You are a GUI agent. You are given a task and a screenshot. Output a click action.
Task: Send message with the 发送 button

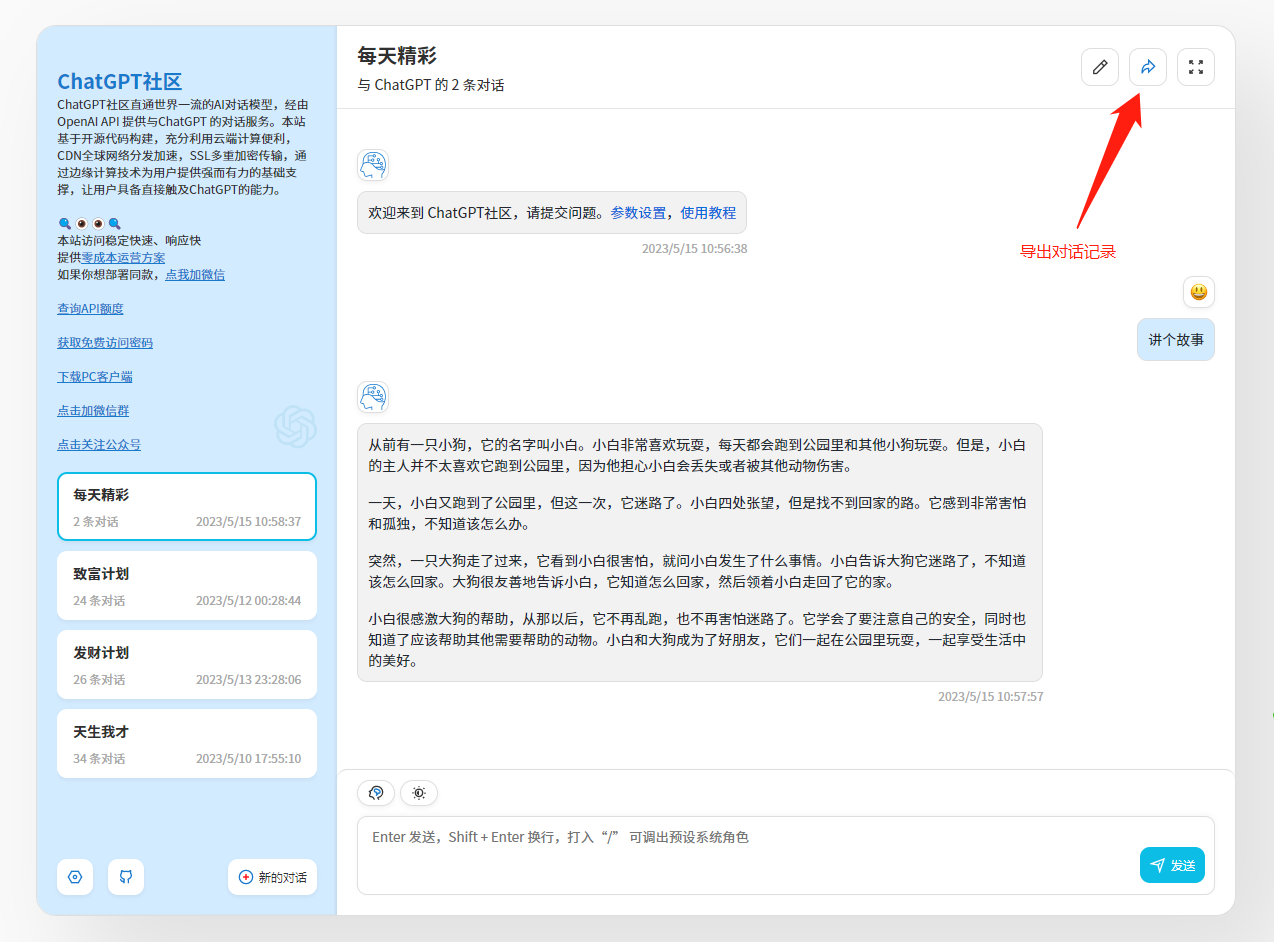(x=1172, y=865)
